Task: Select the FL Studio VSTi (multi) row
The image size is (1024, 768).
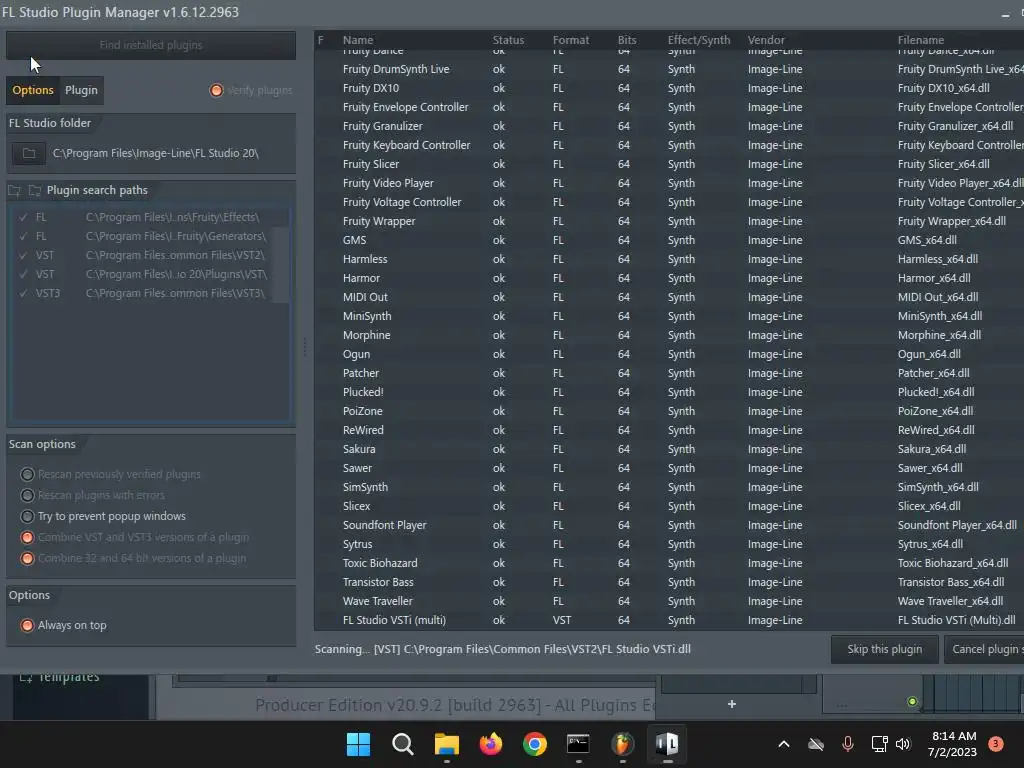Action: click(669, 620)
